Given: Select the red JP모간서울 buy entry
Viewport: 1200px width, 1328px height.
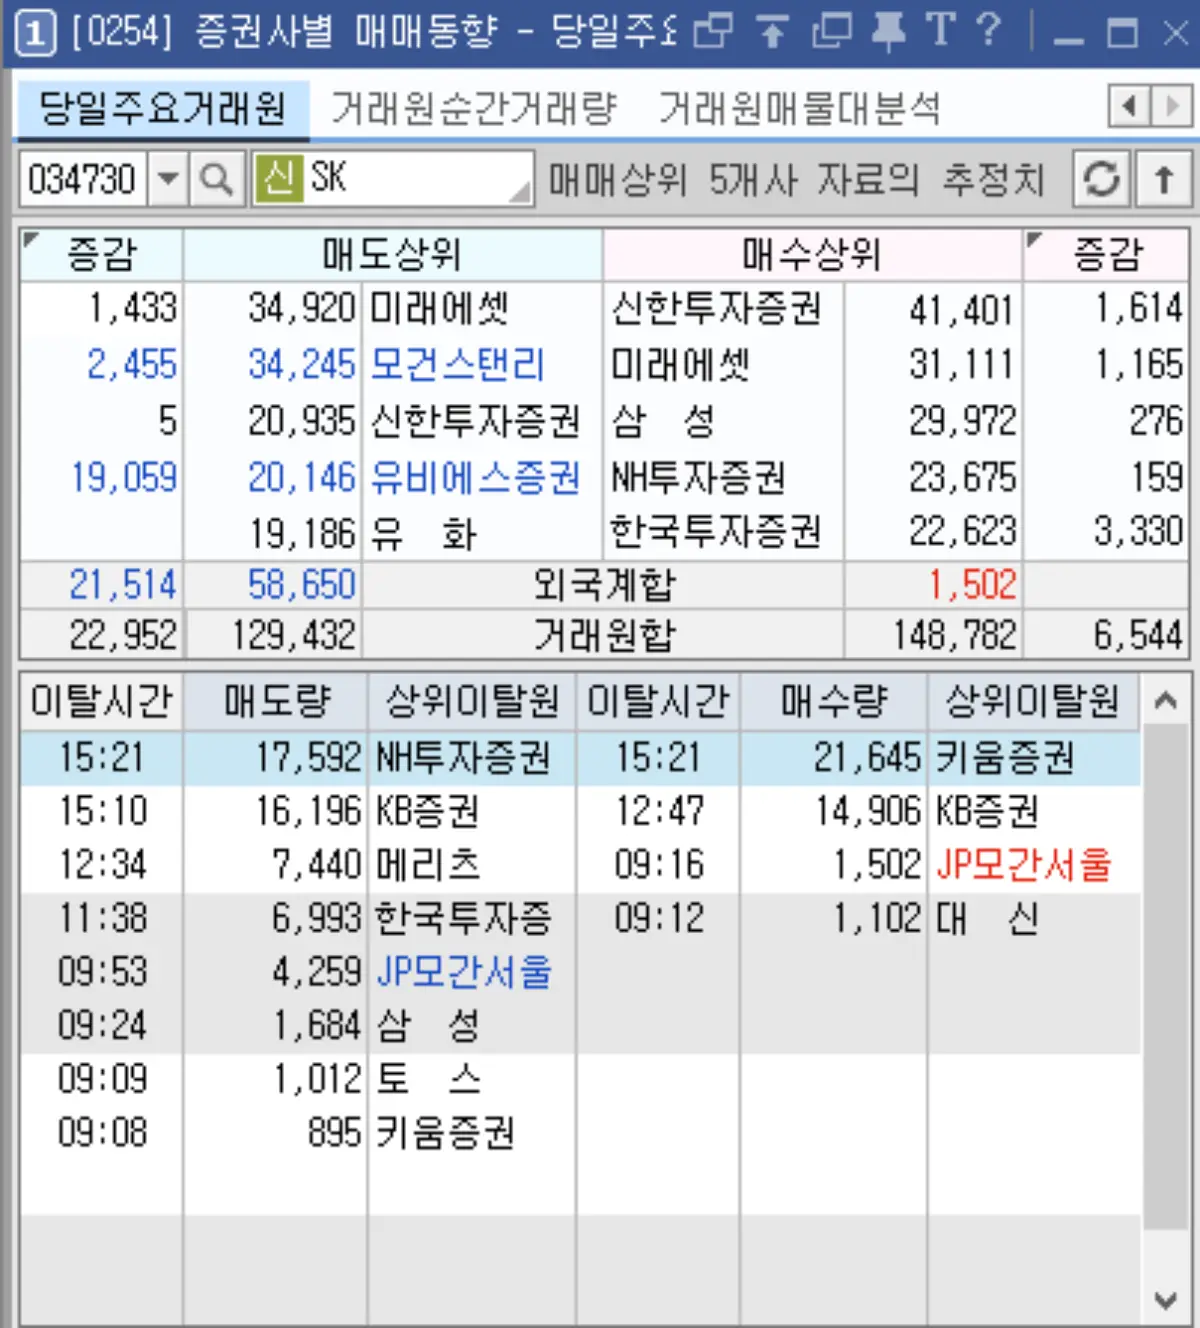Looking at the screenshot, I should (x=1024, y=864).
